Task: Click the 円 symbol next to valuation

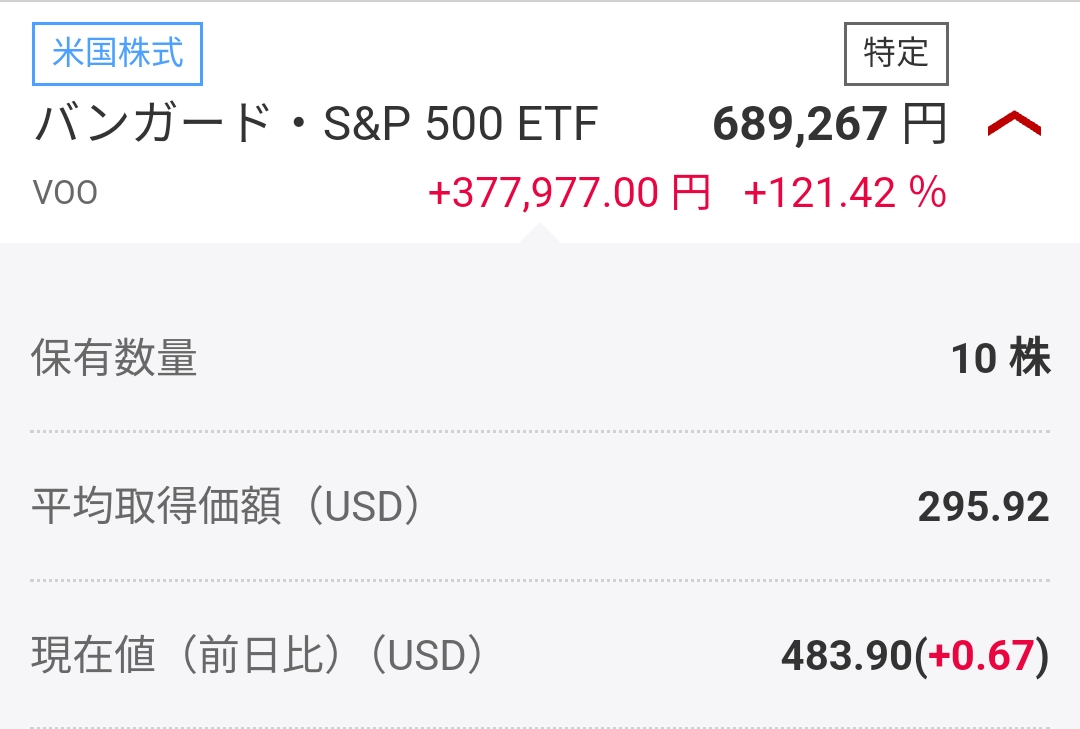Action: [x=925, y=124]
